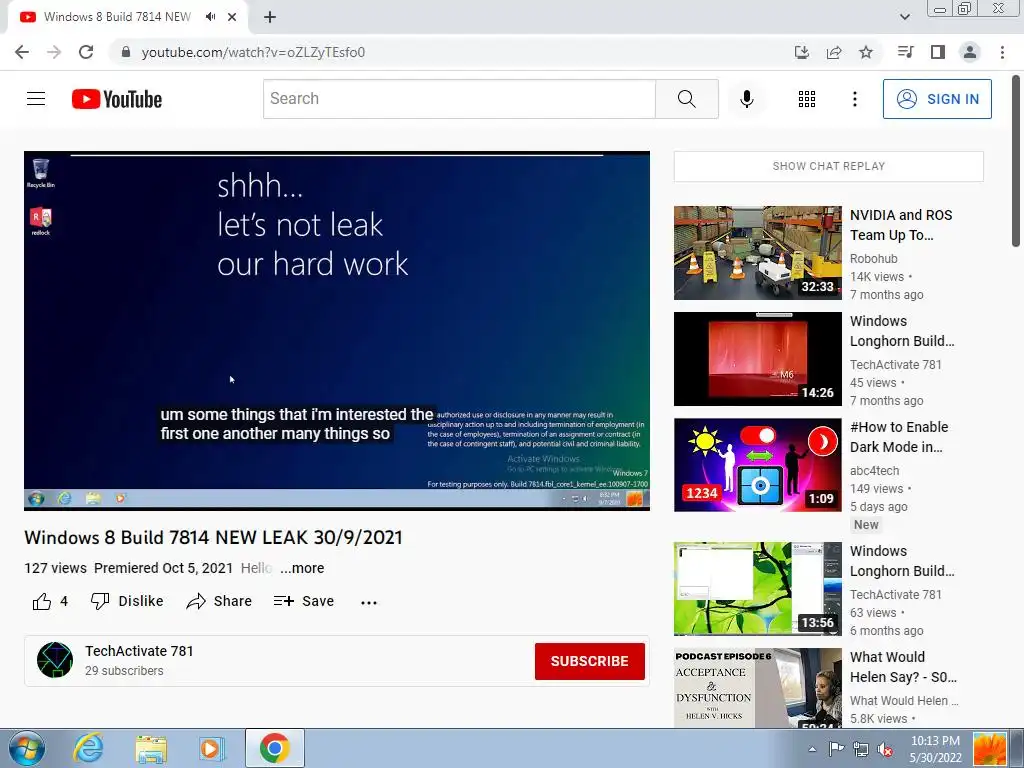This screenshot has width=1024, height=768.
Task: Open the What Would Helen Say podcast thumbnail
Action: [758, 688]
